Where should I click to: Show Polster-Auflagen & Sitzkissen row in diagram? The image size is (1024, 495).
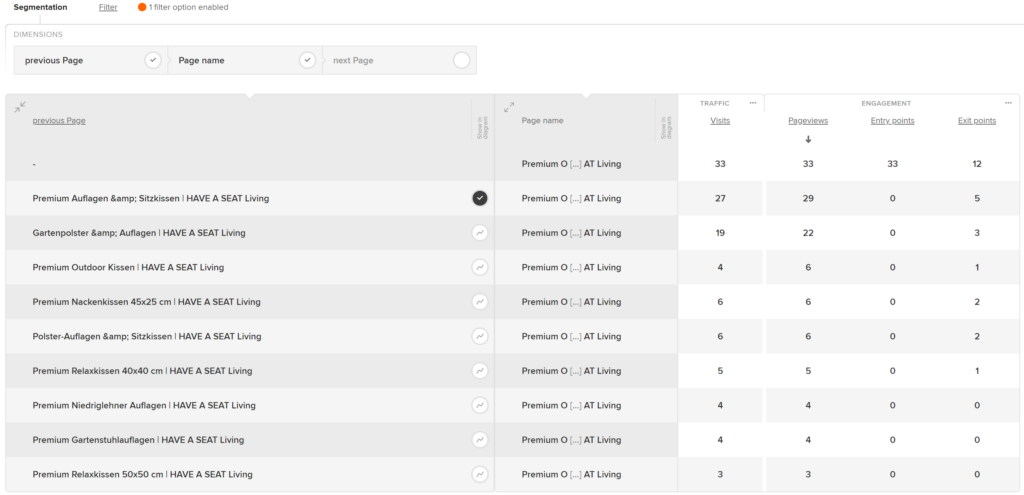click(480, 336)
